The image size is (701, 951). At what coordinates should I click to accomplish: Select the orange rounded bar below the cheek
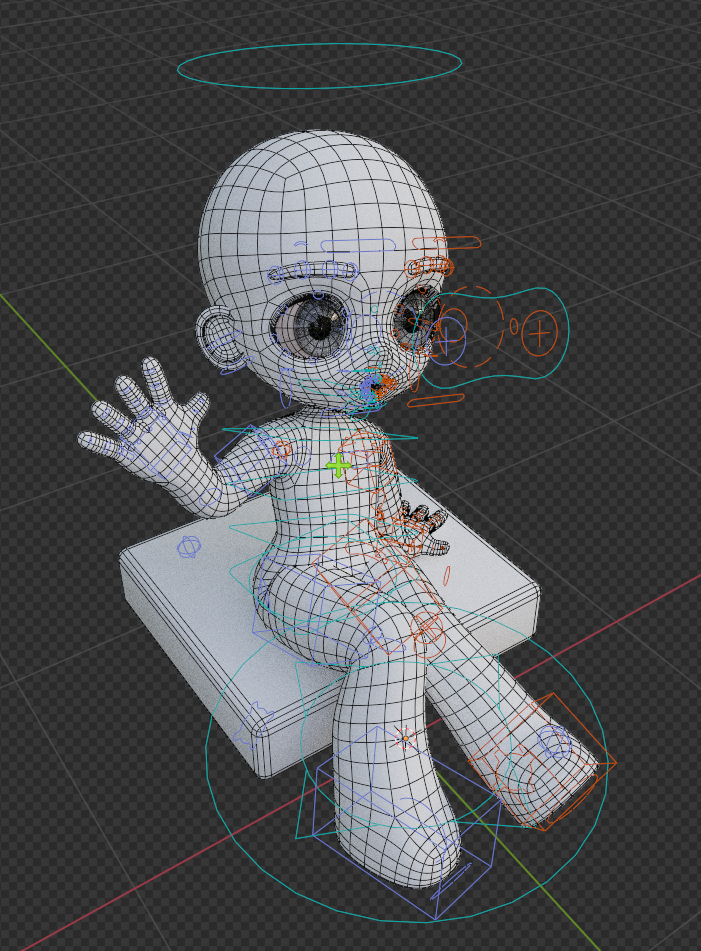tap(436, 400)
